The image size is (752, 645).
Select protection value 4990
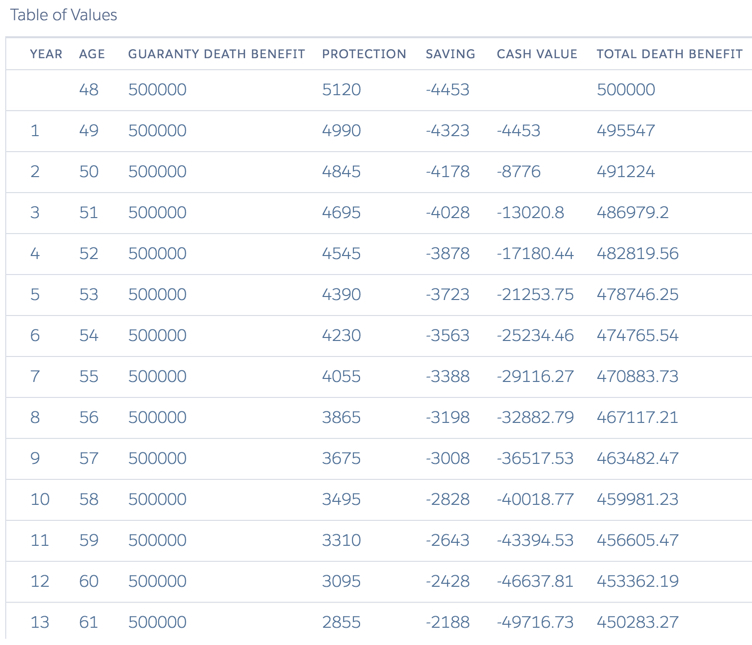click(x=341, y=130)
